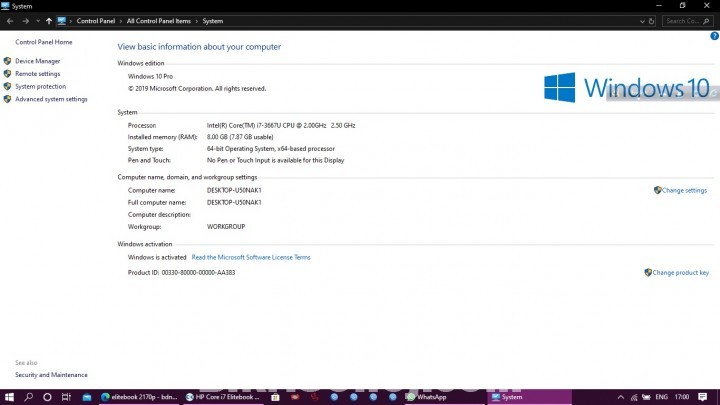Click the search magnifier icon
This screenshot has width=720, height=405.
coord(706,21)
